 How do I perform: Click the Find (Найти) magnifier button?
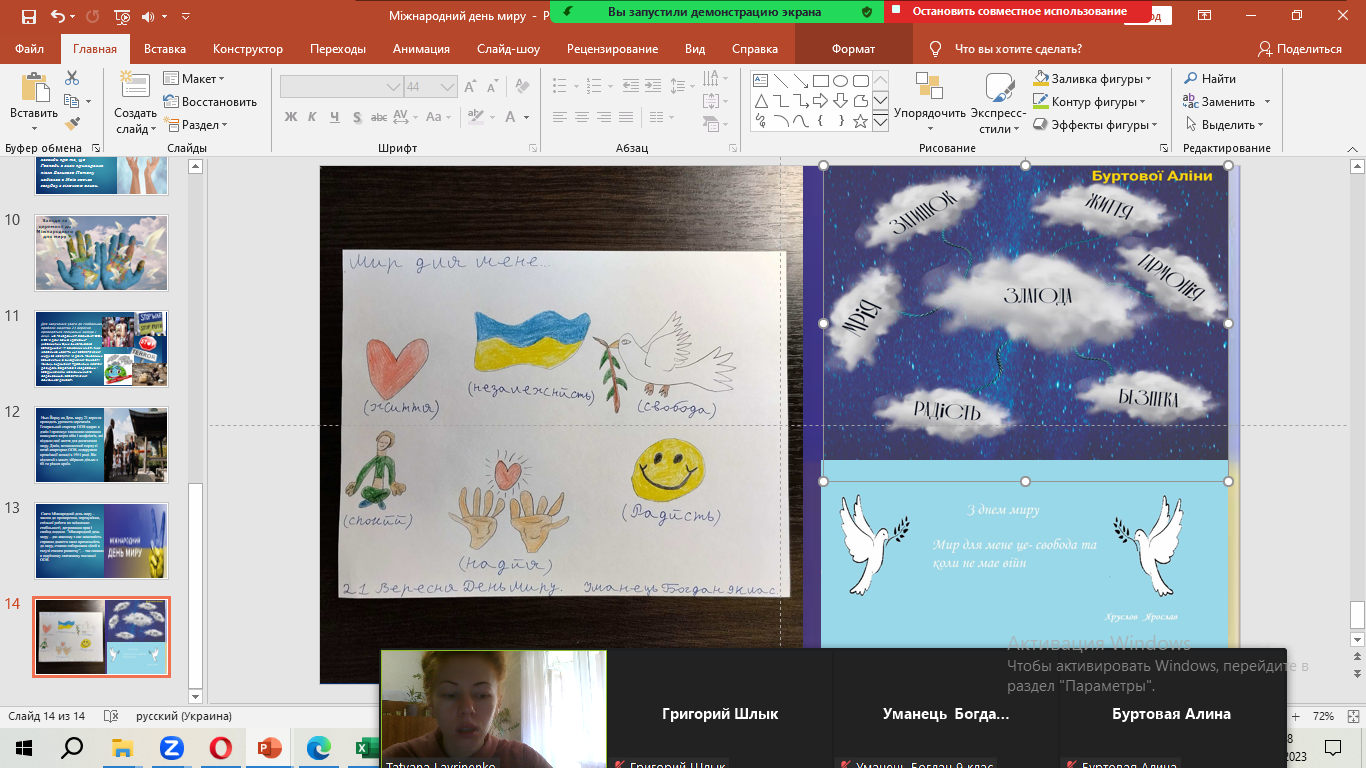(x=1210, y=78)
